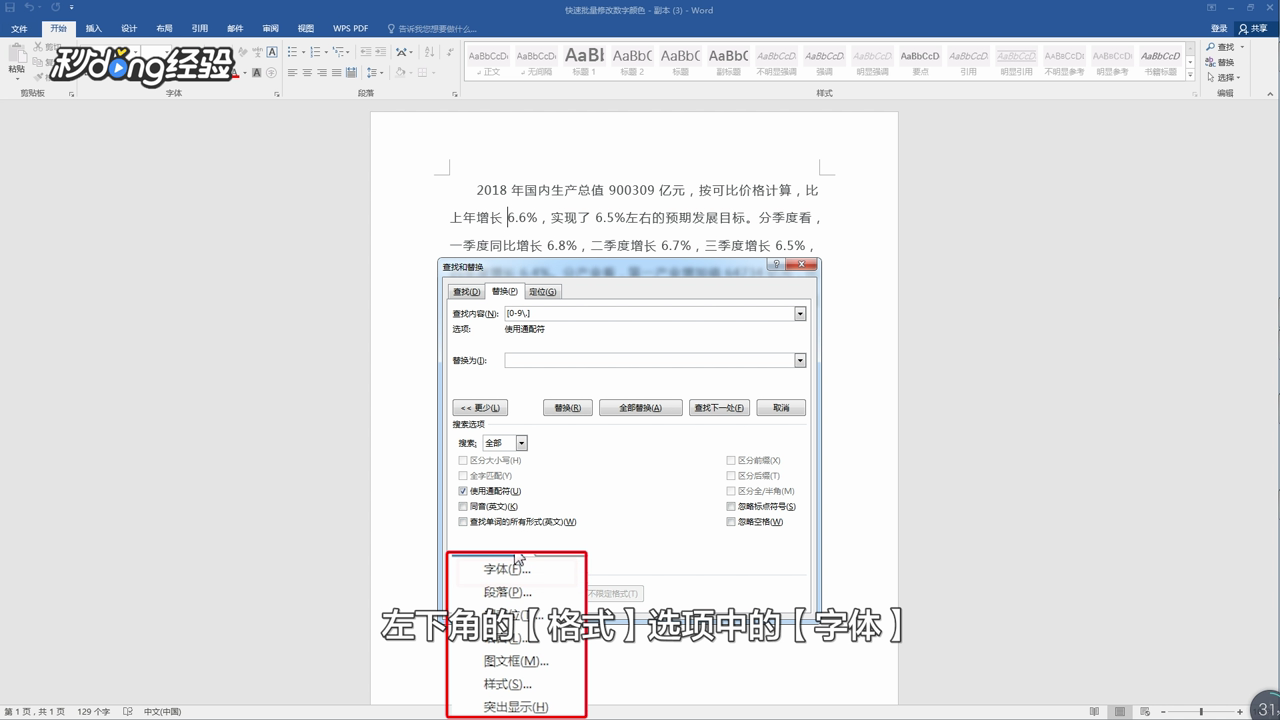Click the Share (共享) button
Image resolution: width=1280 pixels, height=720 pixels.
1254,29
